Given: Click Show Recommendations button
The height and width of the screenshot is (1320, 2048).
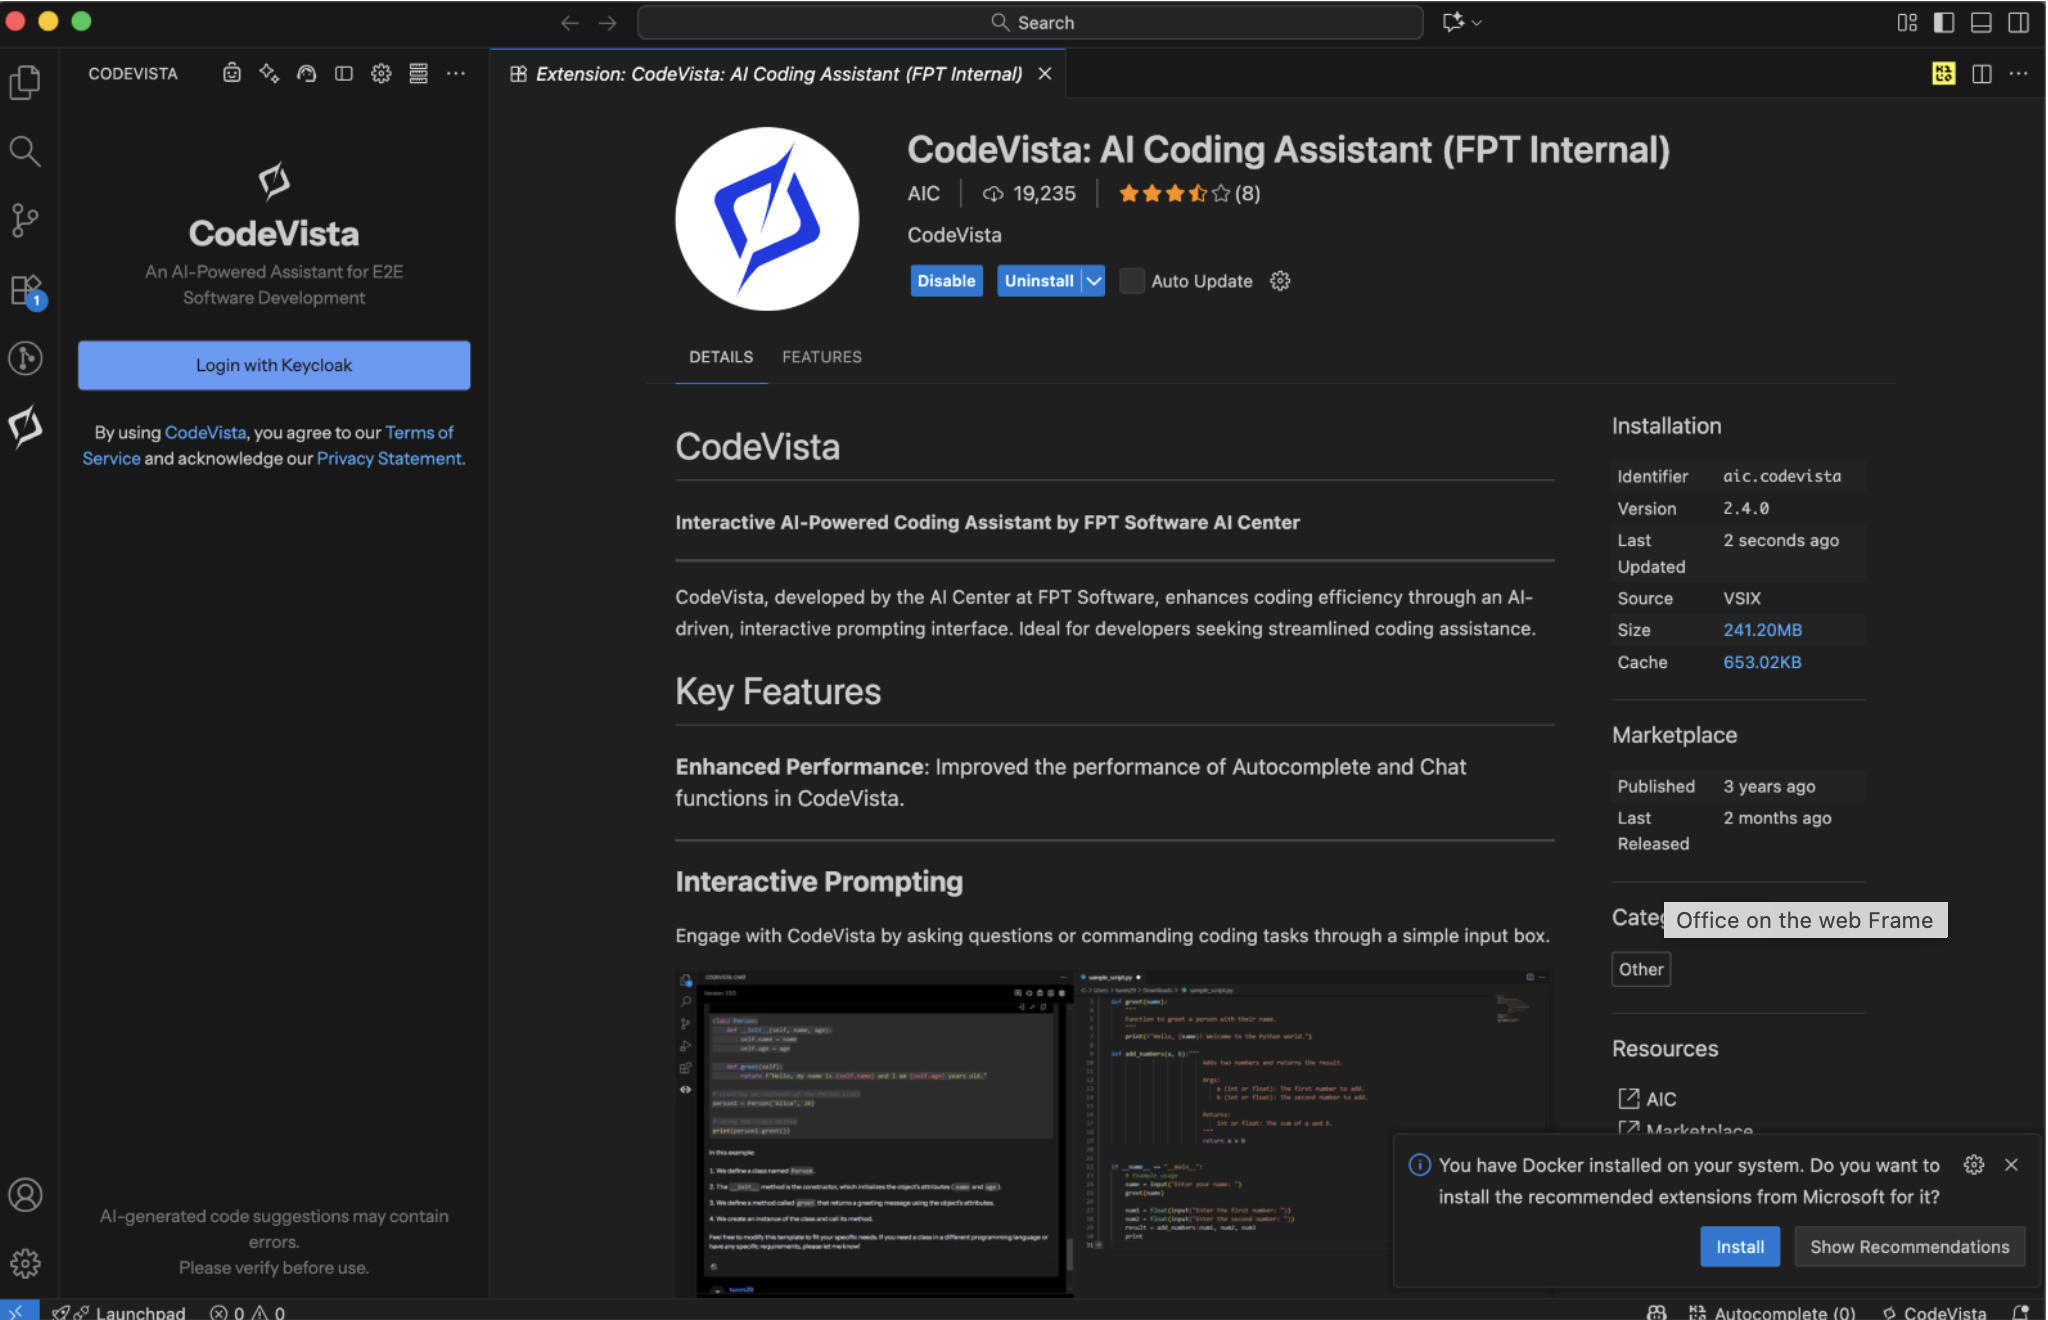Looking at the screenshot, I should pos(1909,1247).
